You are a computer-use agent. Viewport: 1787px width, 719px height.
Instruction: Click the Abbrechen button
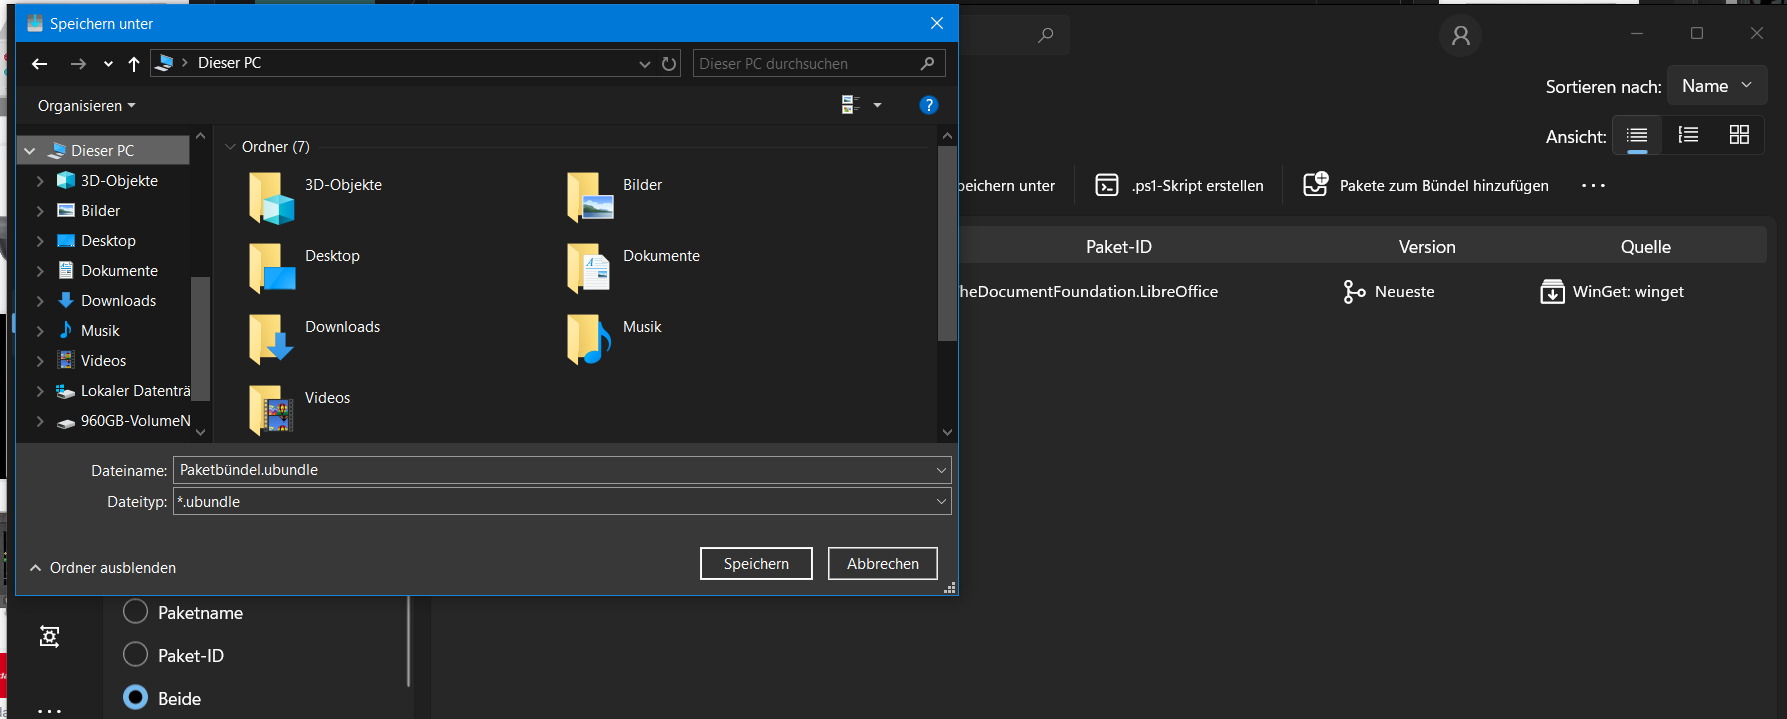click(883, 564)
